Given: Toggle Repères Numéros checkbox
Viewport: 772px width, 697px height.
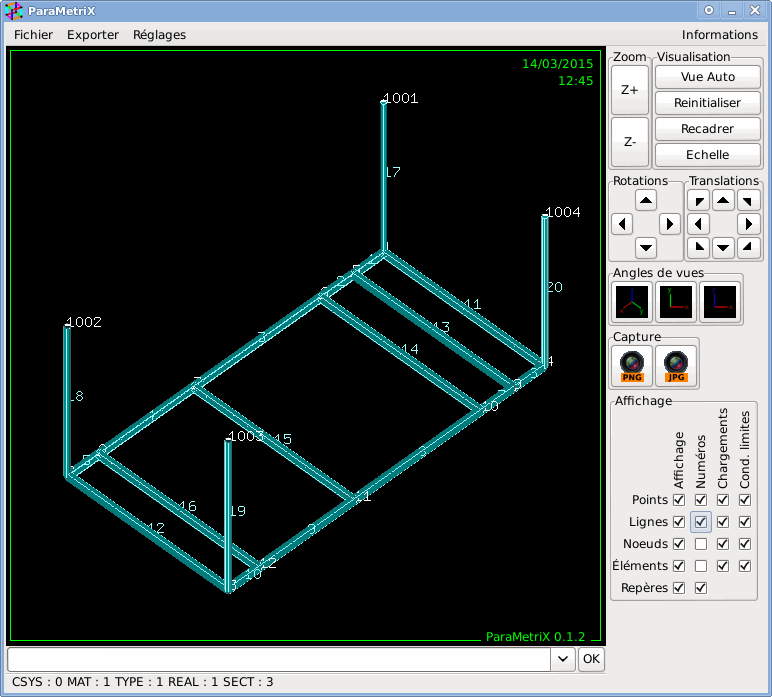Looking at the screenshot, I should 701,588.
